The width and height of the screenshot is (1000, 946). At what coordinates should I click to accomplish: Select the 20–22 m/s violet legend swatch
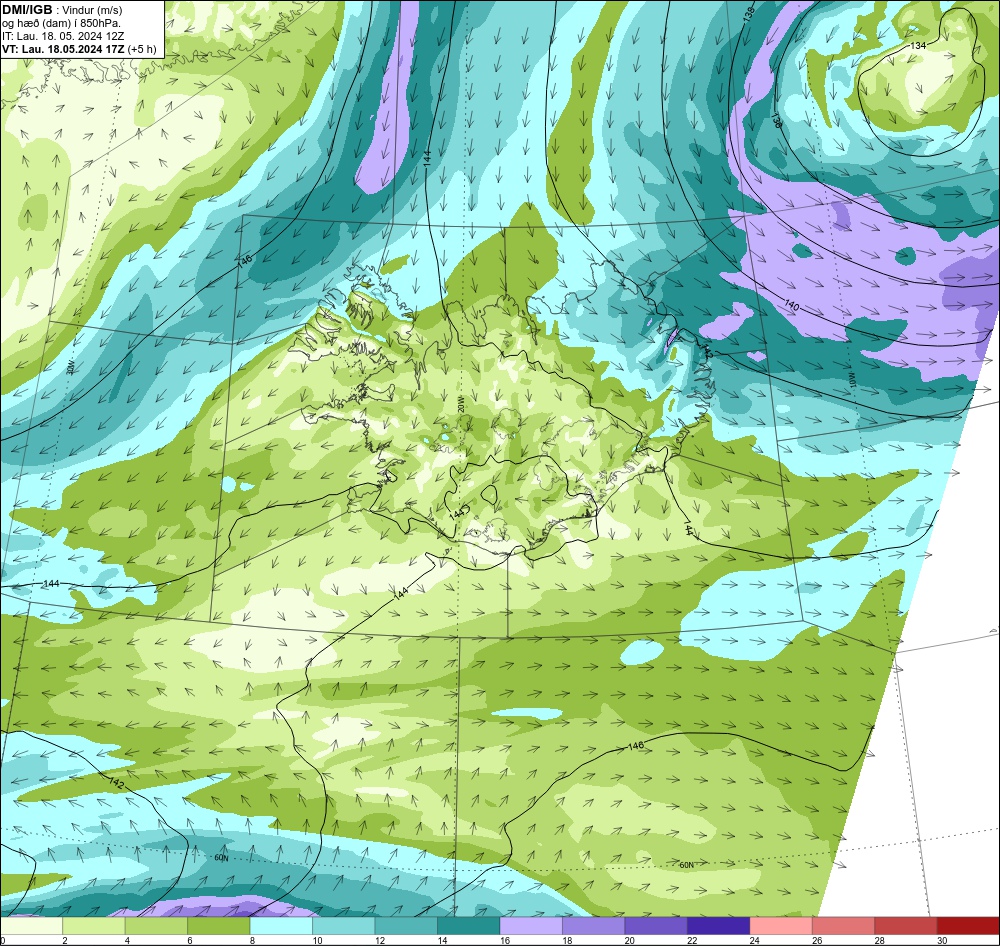656,926
